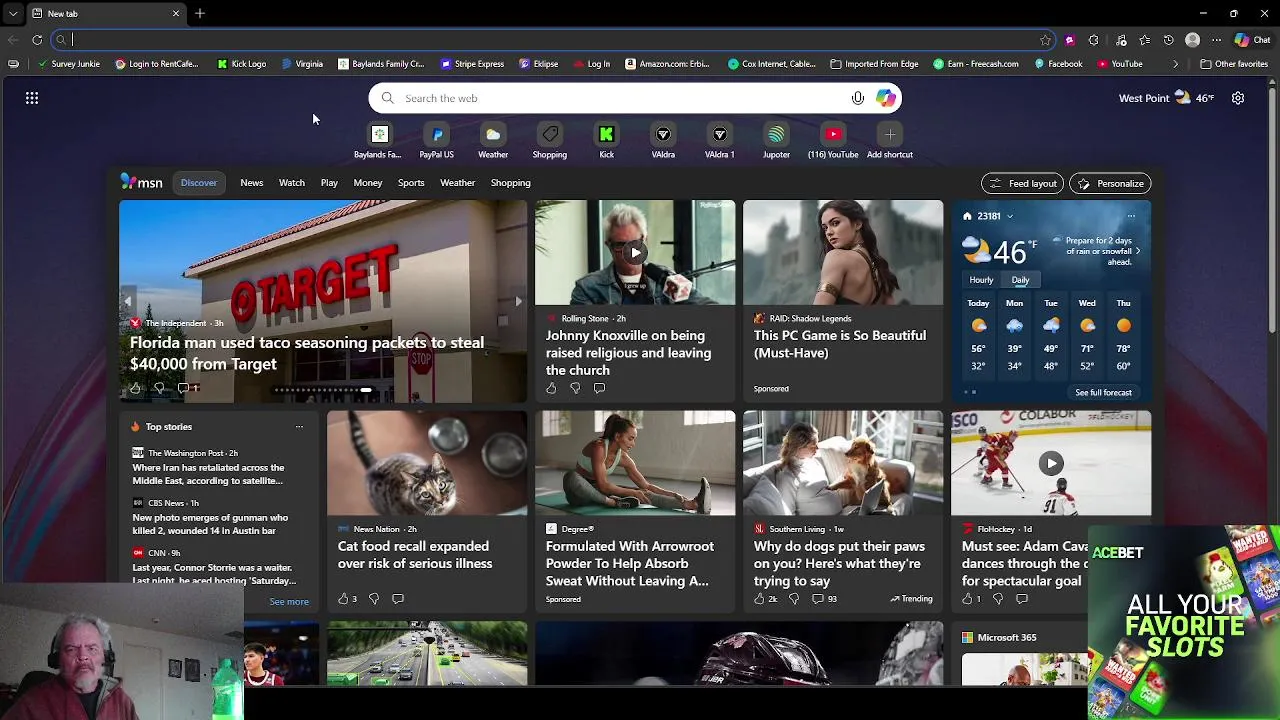Open the Weather shortcut tile
The height and width of the screenshot is (720, 1280).
(493, 141)
